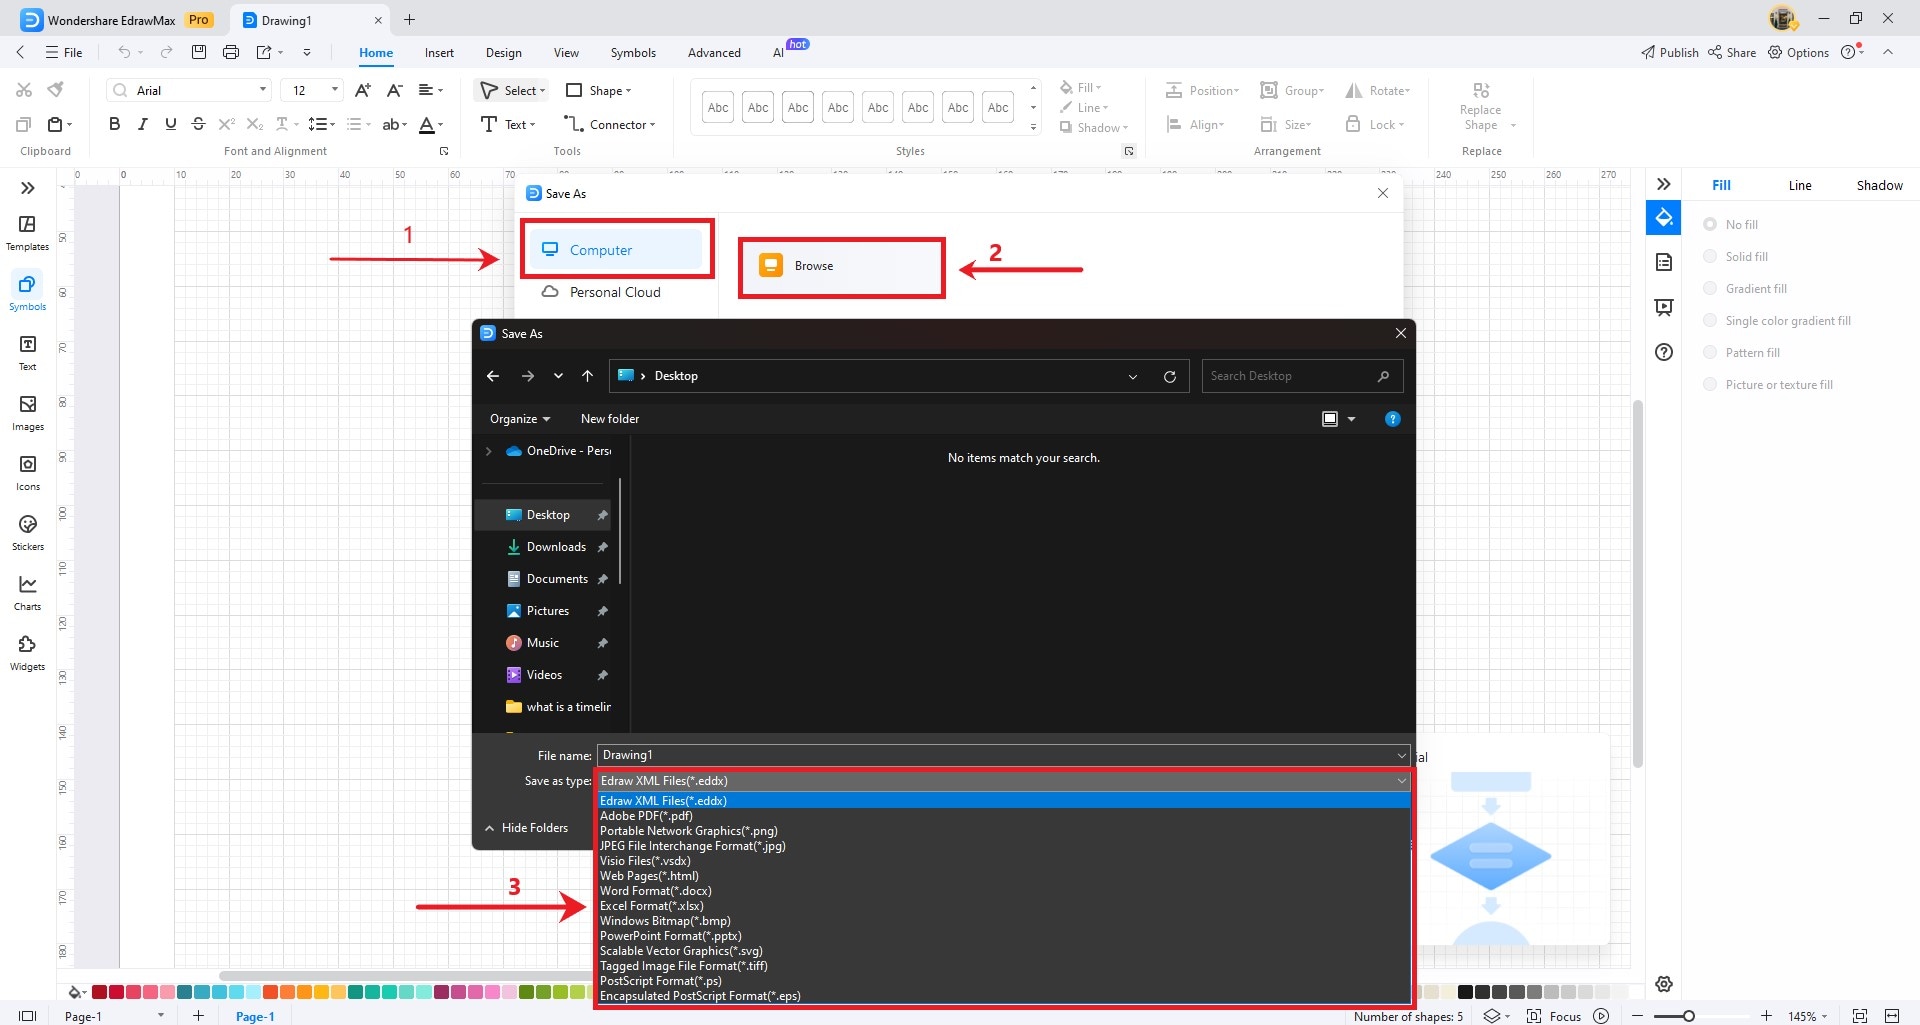Choose Adobe PDF(*.pdf) file type
Screen dimensions: 1920x1025
(x=1004, y=816)
